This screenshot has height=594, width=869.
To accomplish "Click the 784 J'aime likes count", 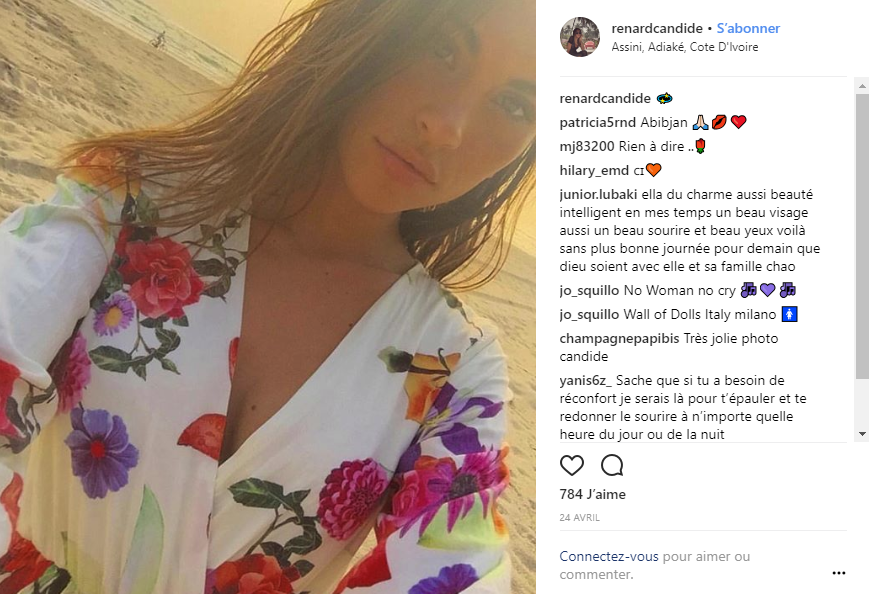I will coord(592,494).
